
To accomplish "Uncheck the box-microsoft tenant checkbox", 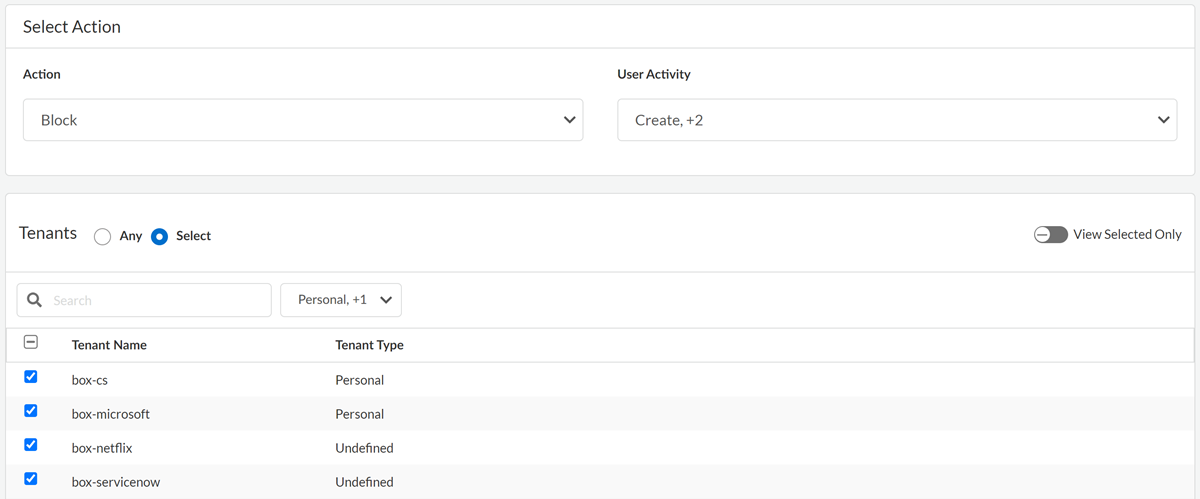I will [x=31, y=411].
